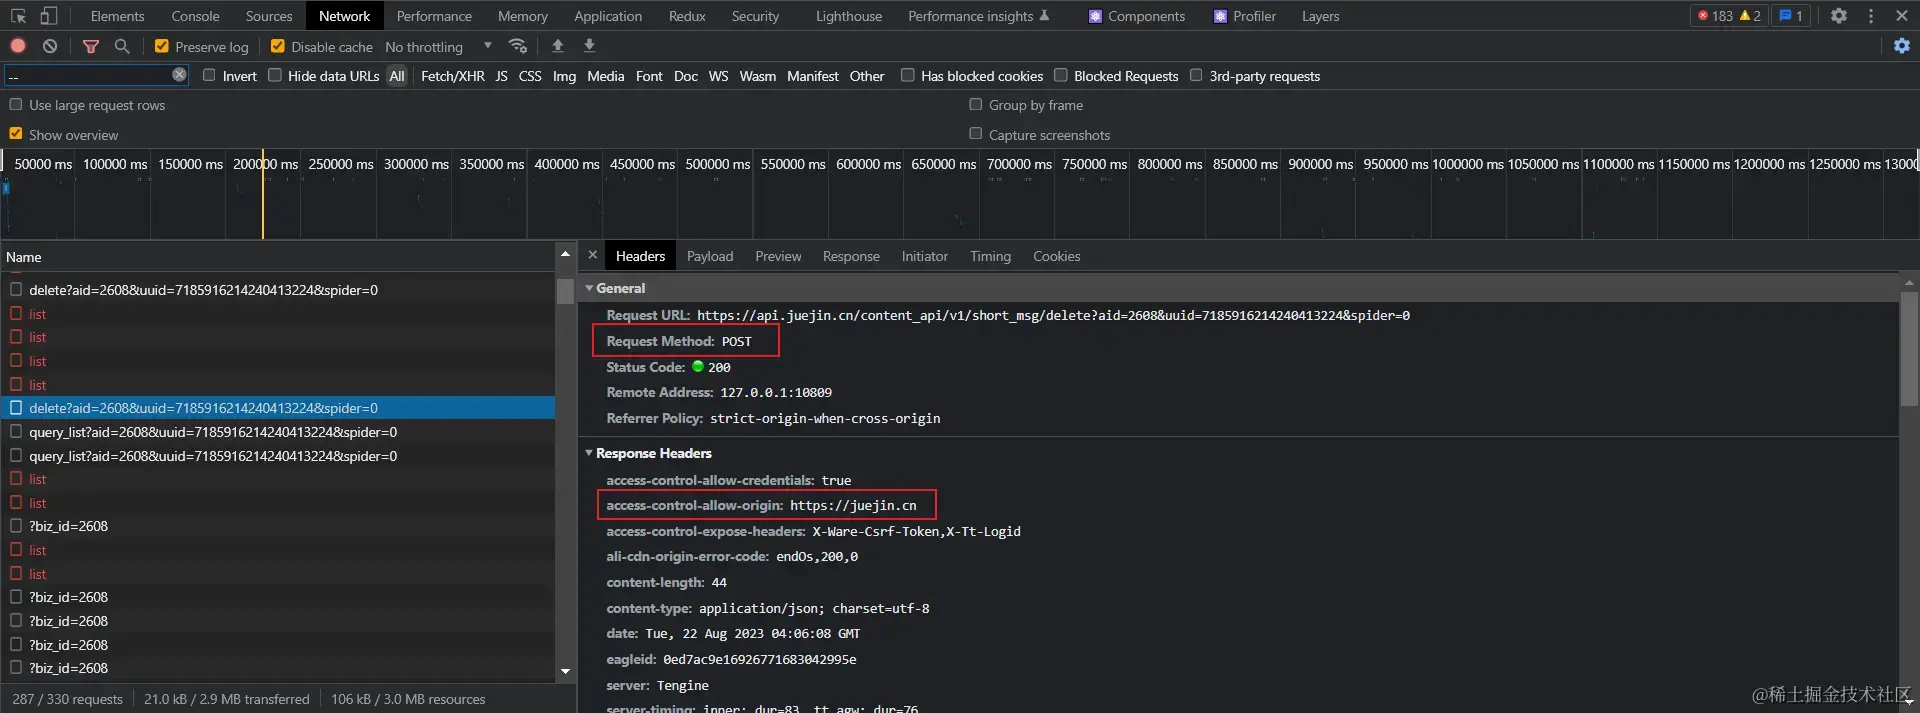Enable Has blocked cookies filter

pos(908,75)
